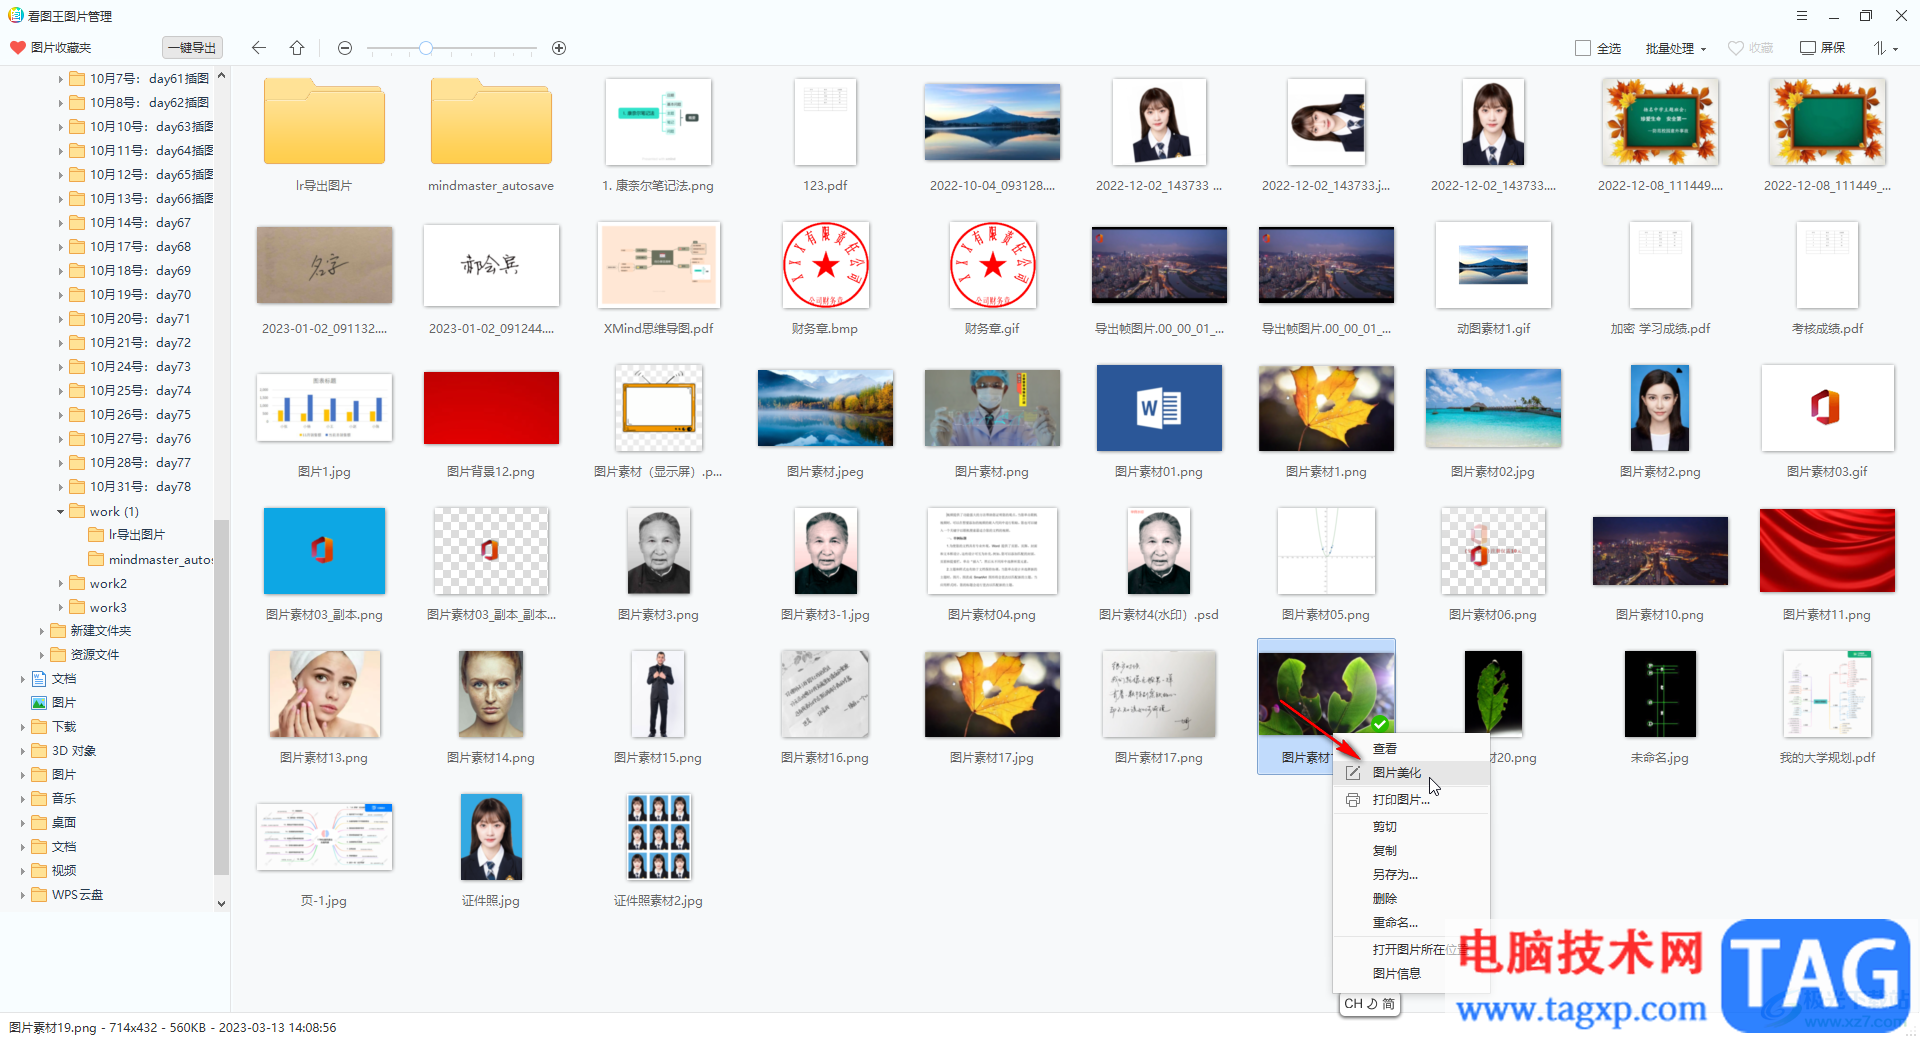Expand the 新建文件夹 tree node
The image size is (1920, 1038).
[41, 631]
